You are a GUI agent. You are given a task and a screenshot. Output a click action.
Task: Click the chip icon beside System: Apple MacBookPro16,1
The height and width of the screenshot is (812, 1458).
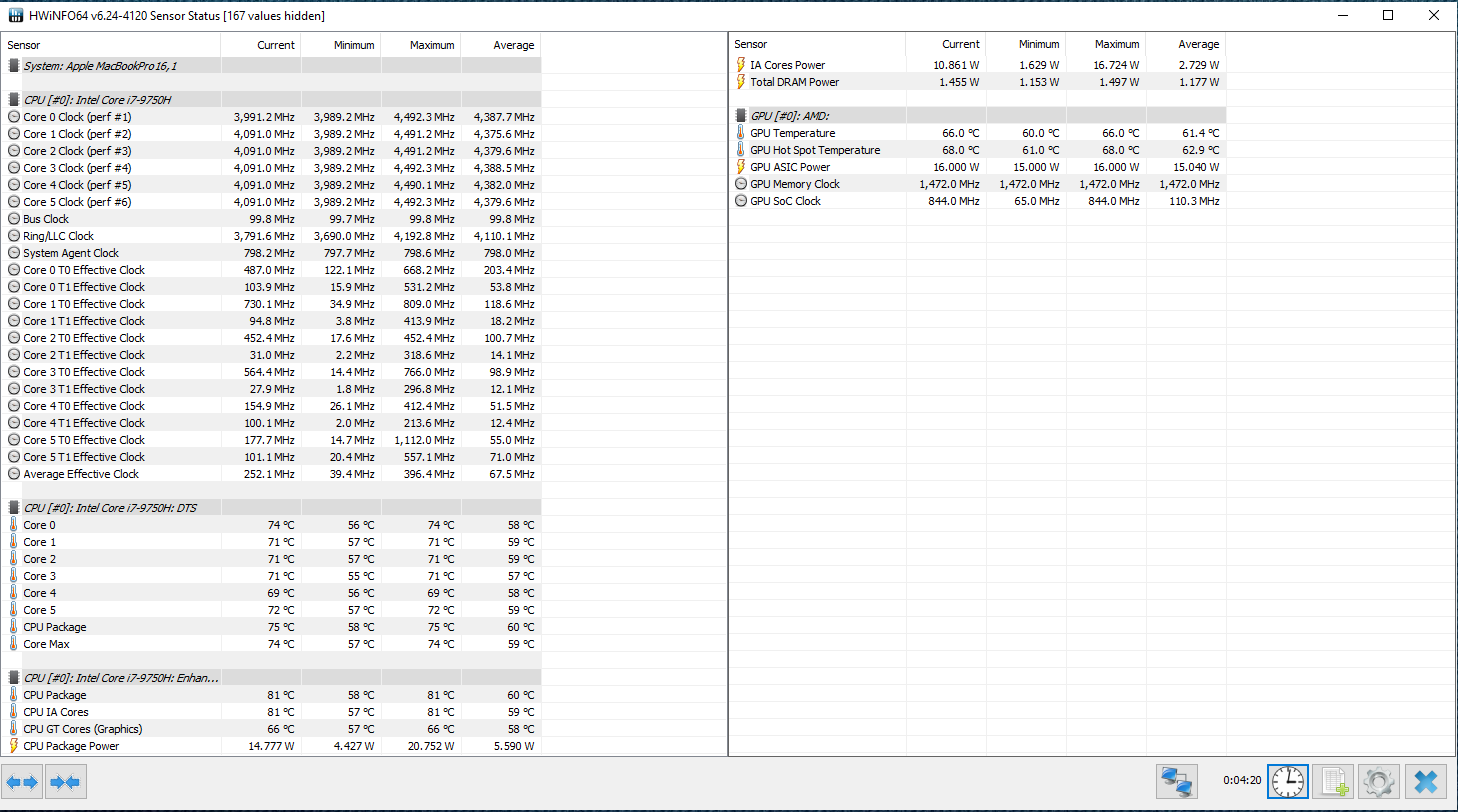click(14, 66)
